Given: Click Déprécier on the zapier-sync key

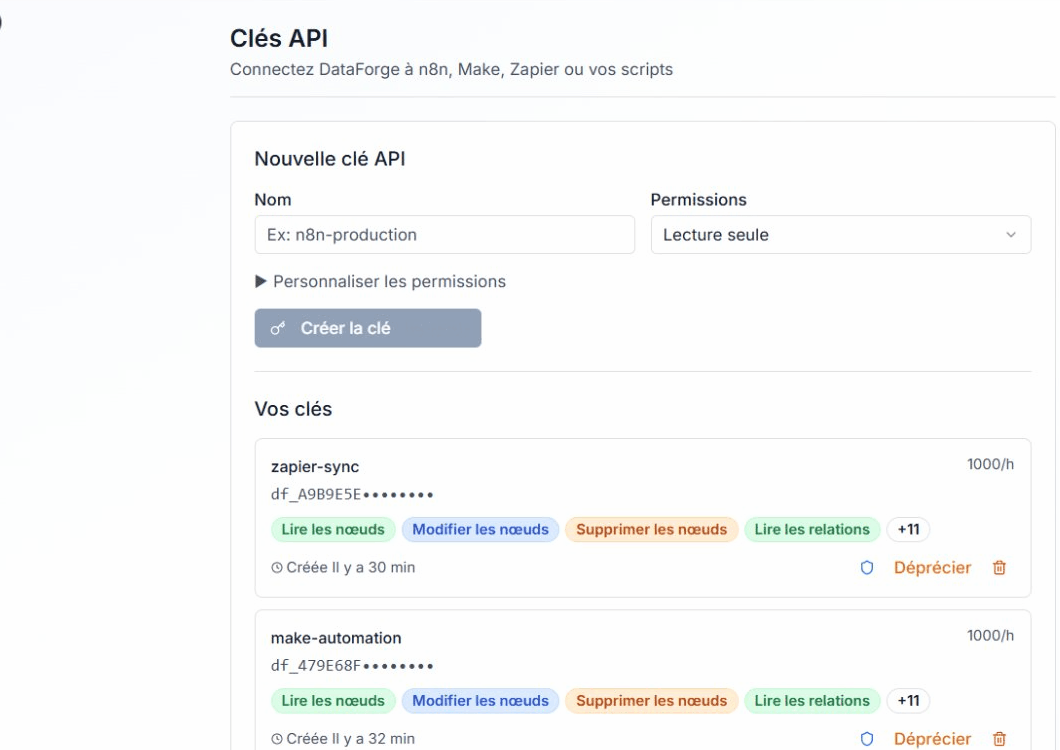Looking at the screenshot, I should pos(930,567).
